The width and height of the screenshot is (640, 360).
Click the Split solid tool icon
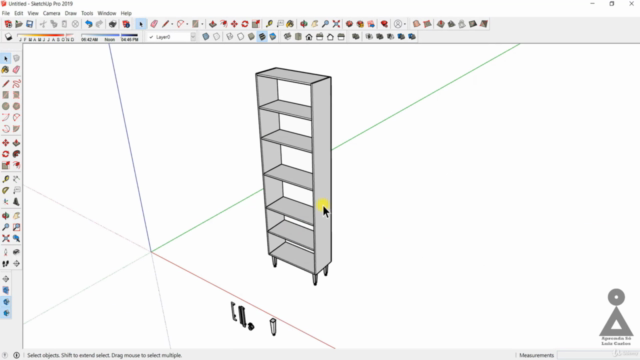(x=412, y=37)
